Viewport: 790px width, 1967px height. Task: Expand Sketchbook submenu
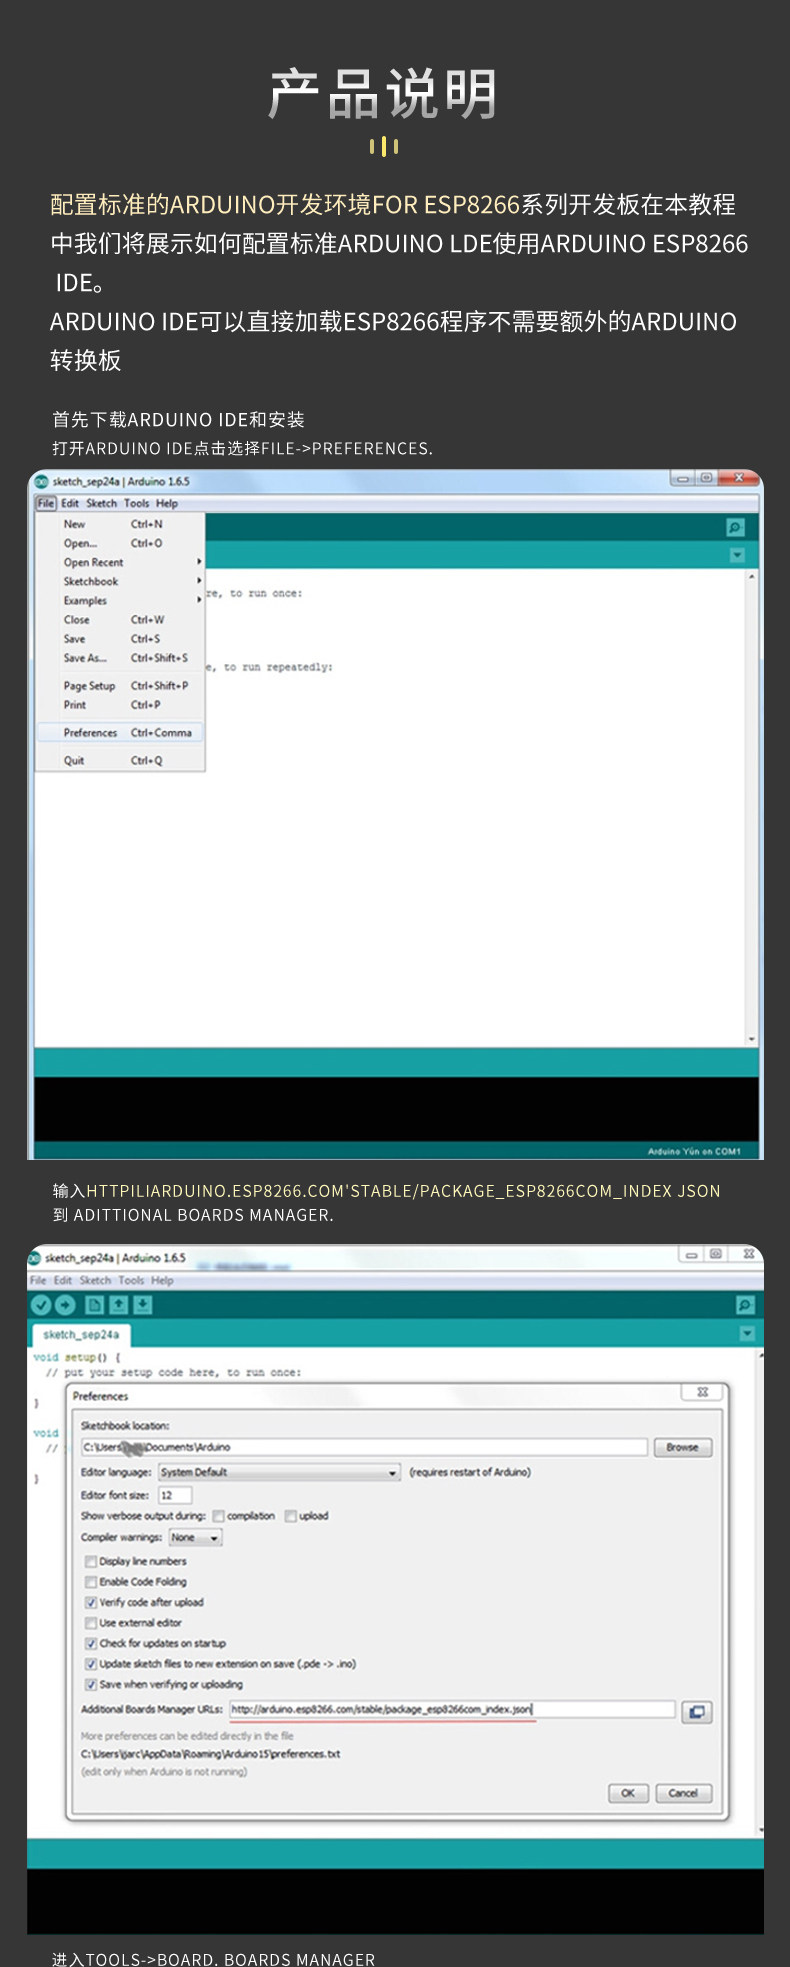point(120,581)
